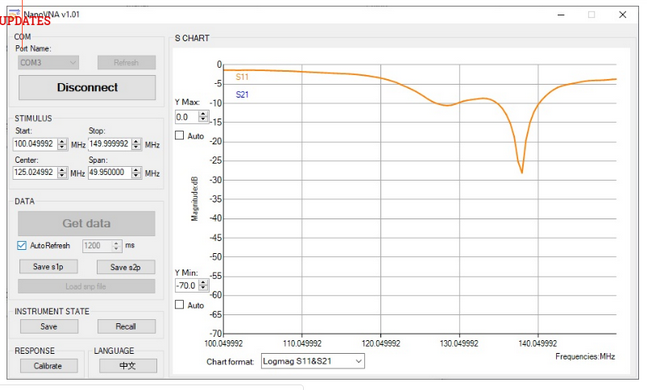Click the S11 legend label in chart
Screen dimensions: 647x390
pos(242,77)
